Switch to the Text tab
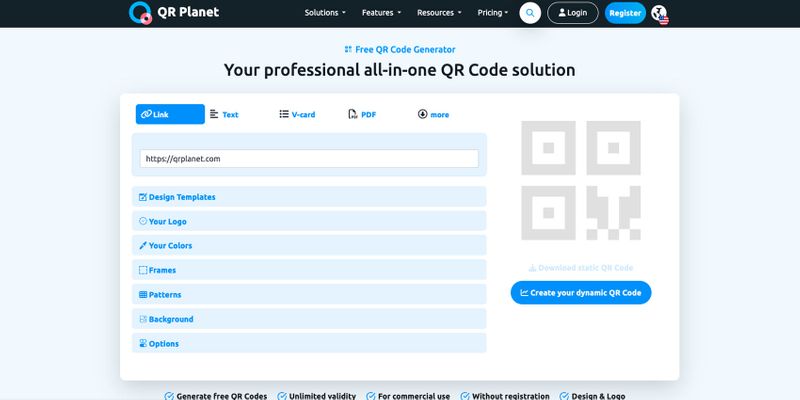The image size is (800, 400). pos(224,114)
